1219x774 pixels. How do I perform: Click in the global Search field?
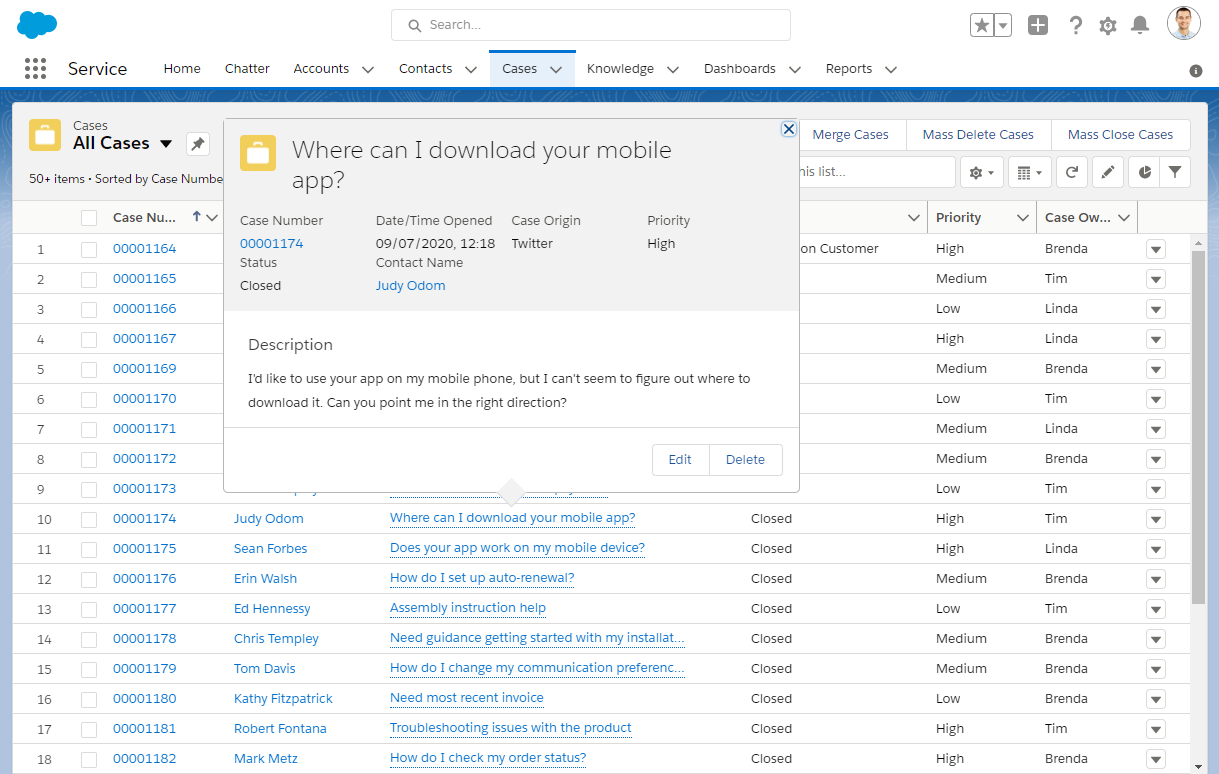590,24
